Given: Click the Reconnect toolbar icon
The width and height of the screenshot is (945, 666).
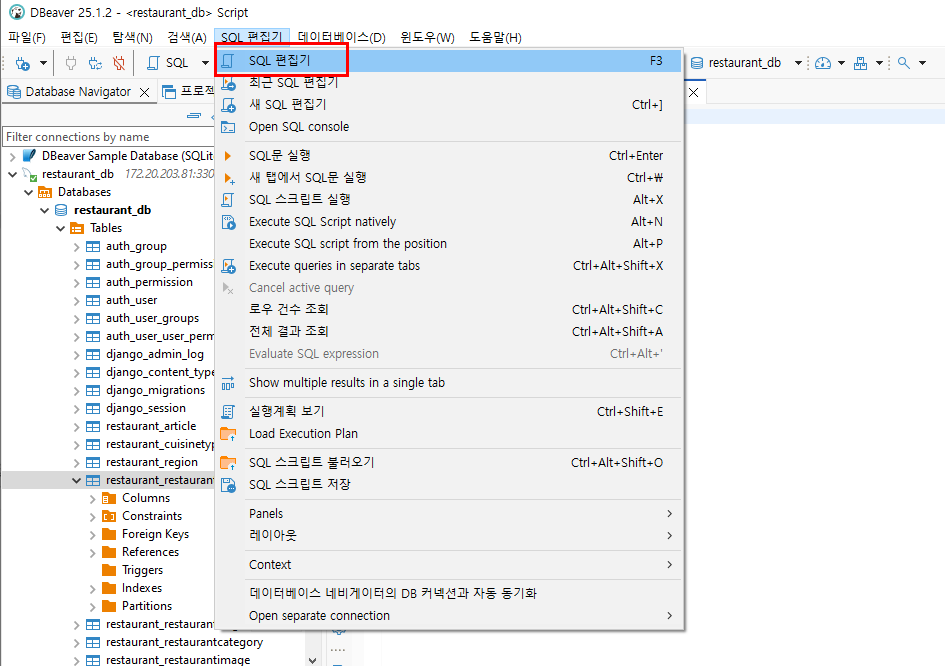Looking at the screenshot, I should tap(95, 63).
